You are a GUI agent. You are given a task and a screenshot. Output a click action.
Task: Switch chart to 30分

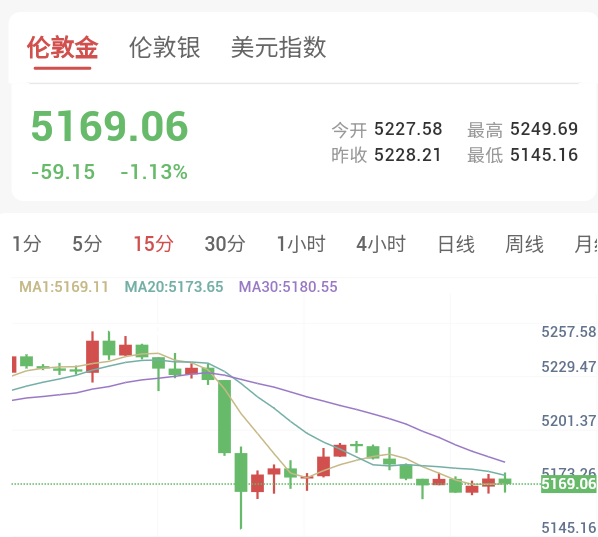[x=225, y=244]
